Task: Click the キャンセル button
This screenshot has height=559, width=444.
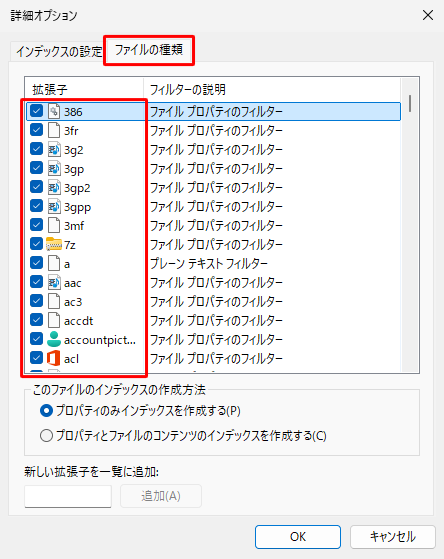Action: (x=393, y=537)
